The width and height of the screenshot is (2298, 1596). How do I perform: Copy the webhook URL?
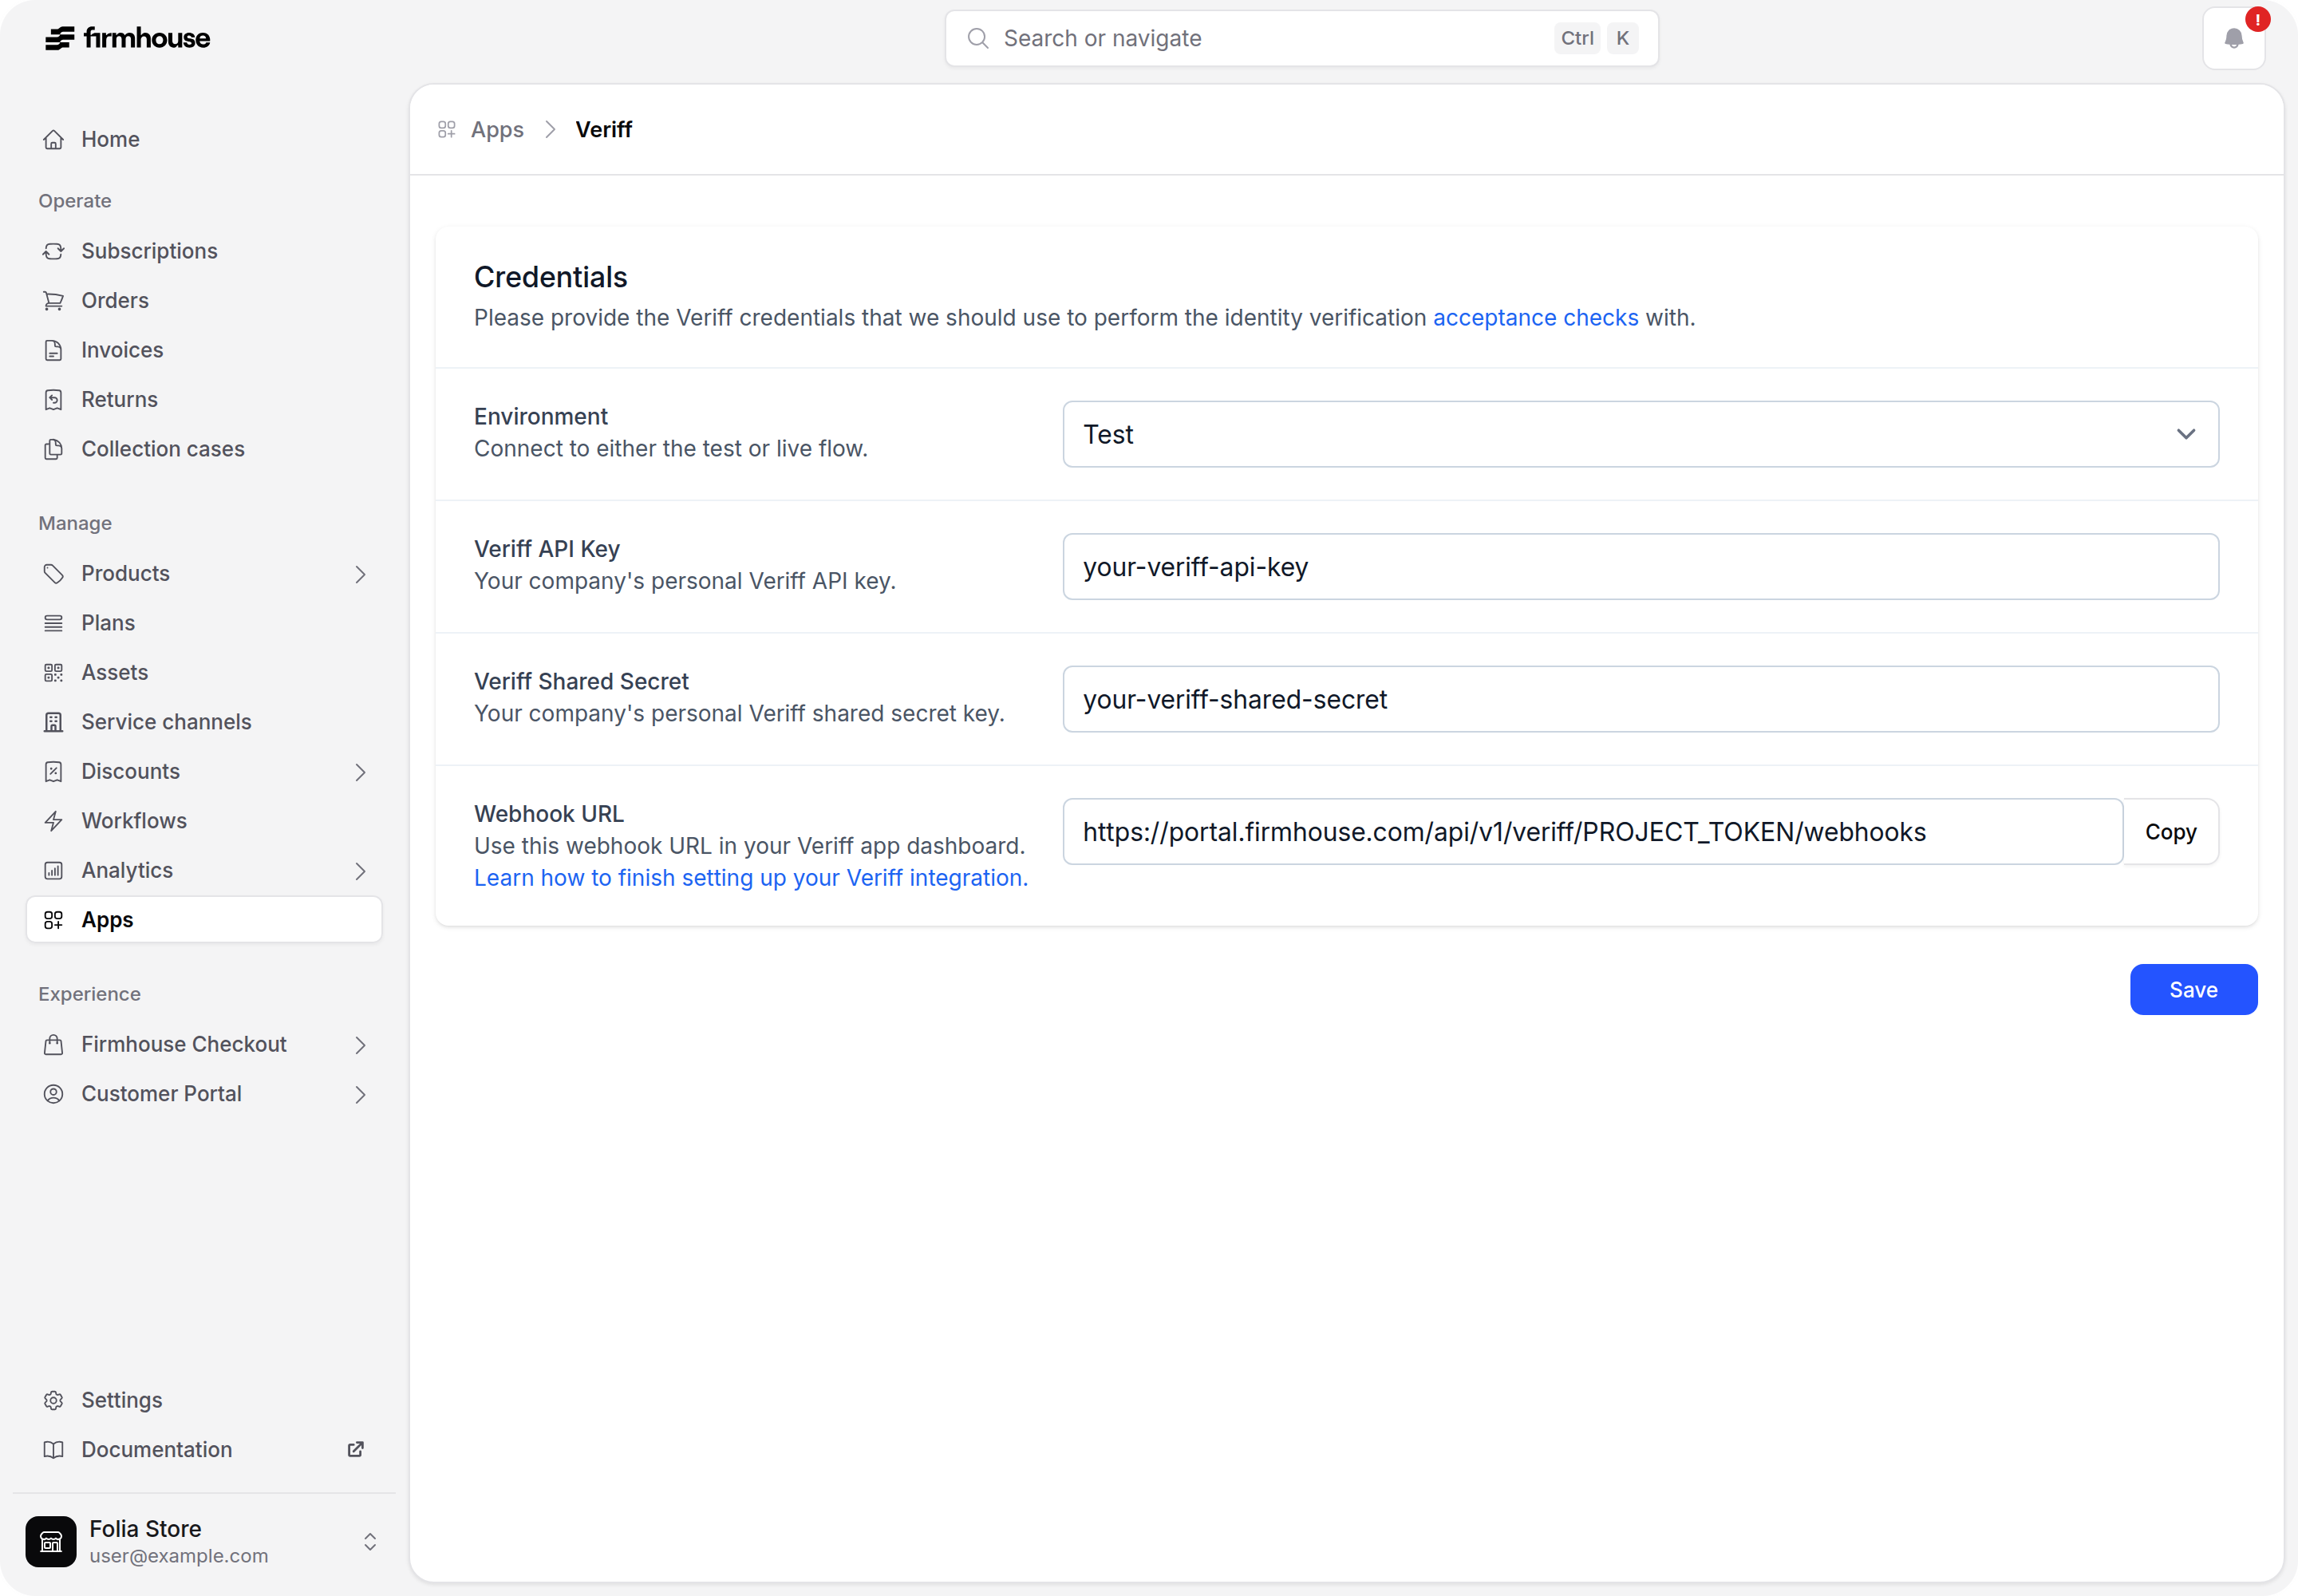(2170, 831)
